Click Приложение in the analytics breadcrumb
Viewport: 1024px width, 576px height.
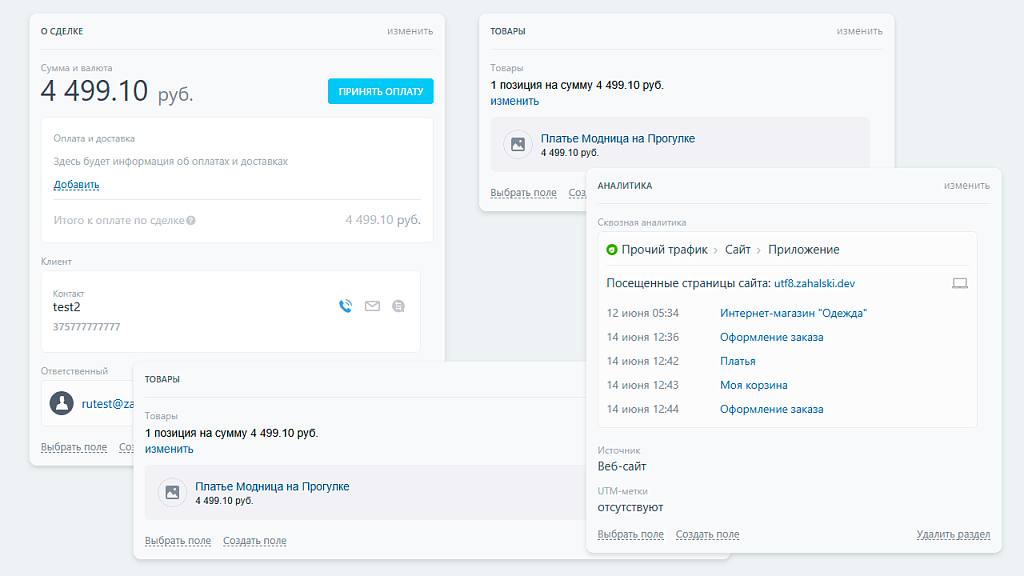tap(804, 249)
